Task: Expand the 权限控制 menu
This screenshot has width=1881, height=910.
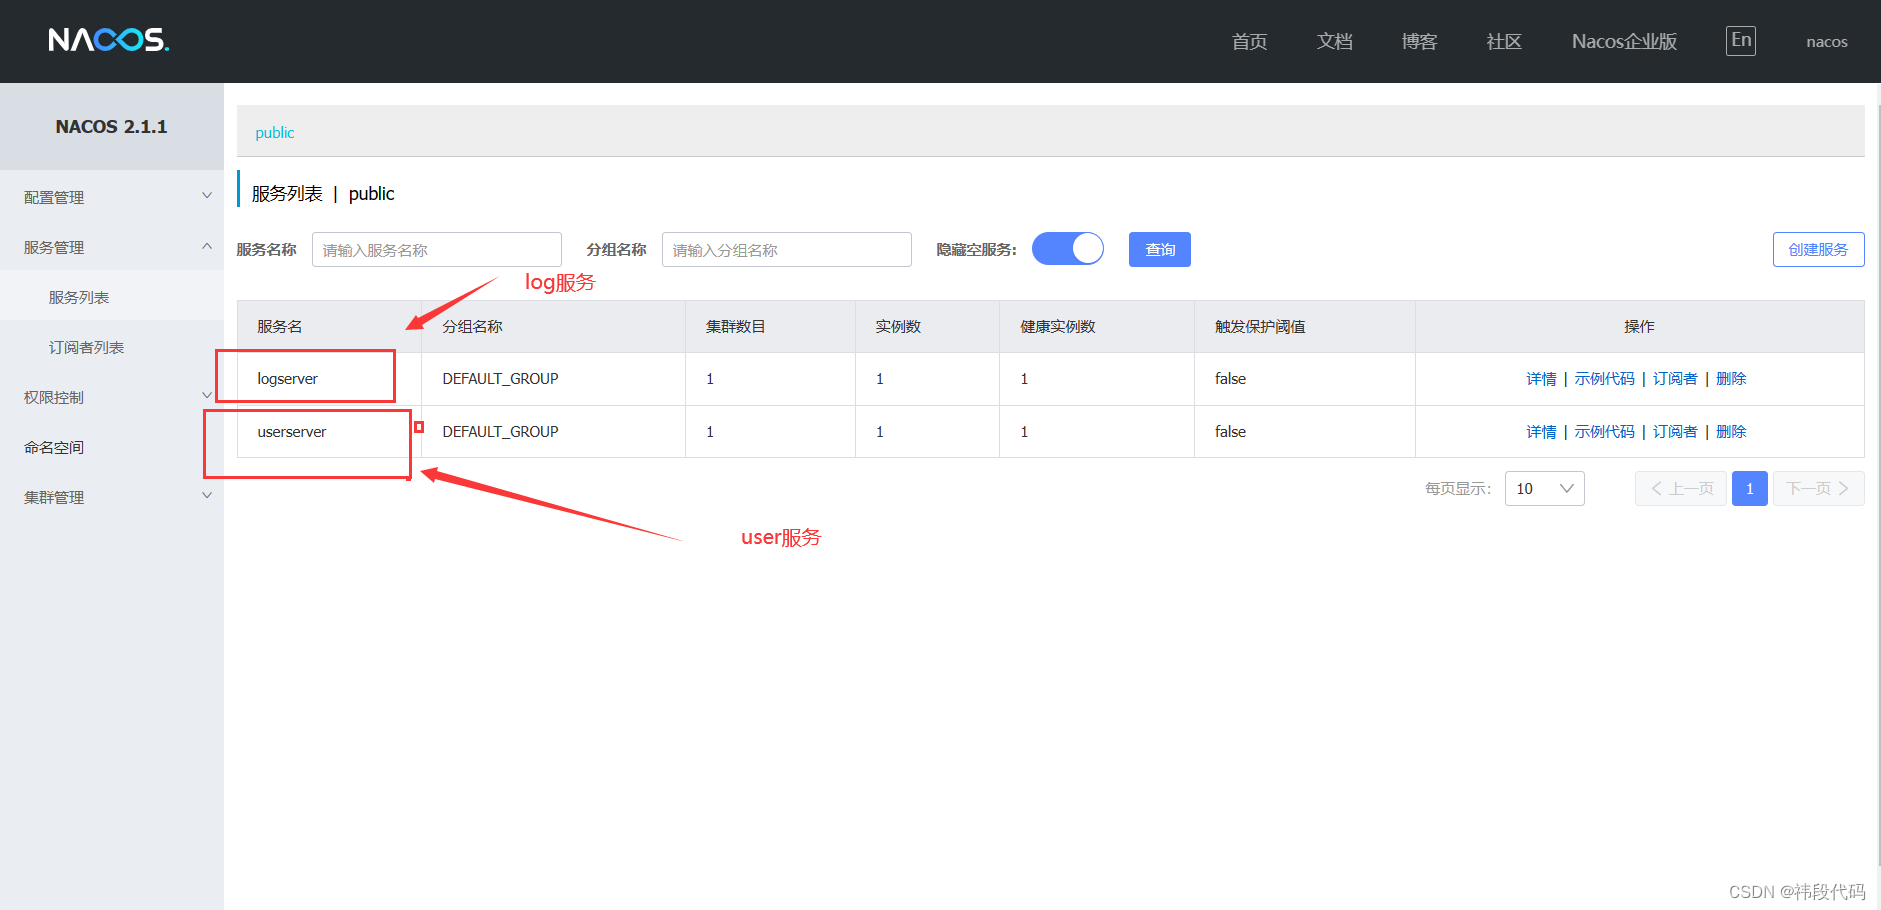Action: pyautogui.click(x=112, y=397)
